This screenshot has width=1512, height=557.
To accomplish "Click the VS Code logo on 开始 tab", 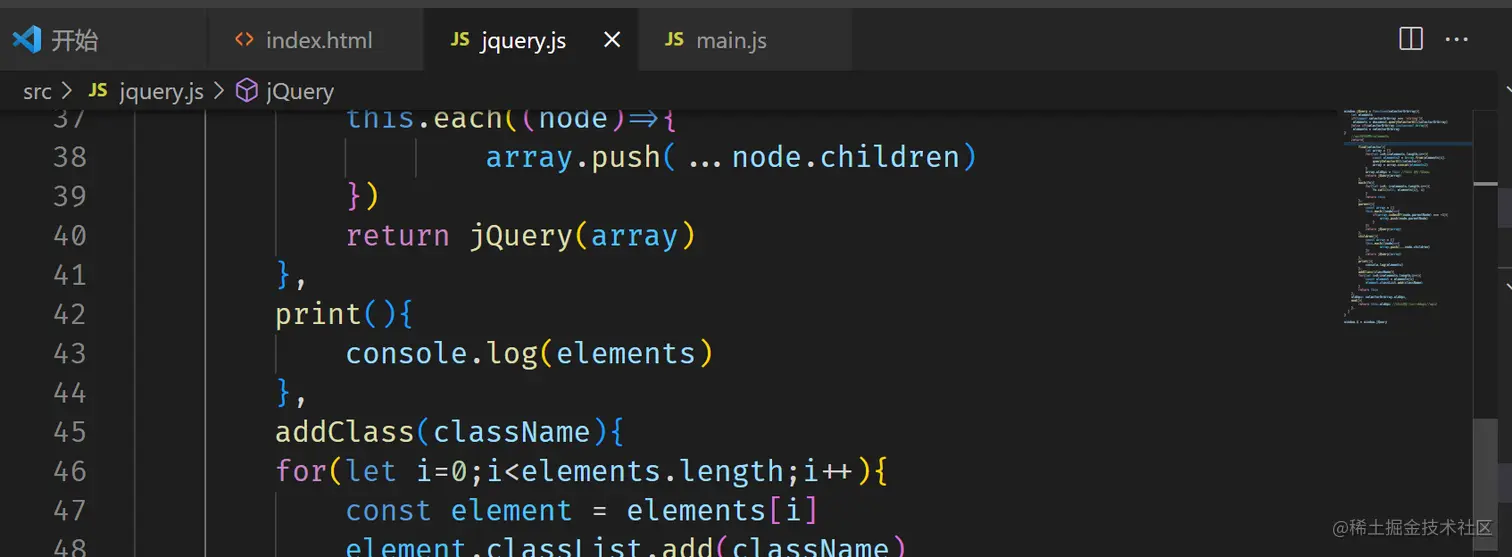I will coord(26,40).
